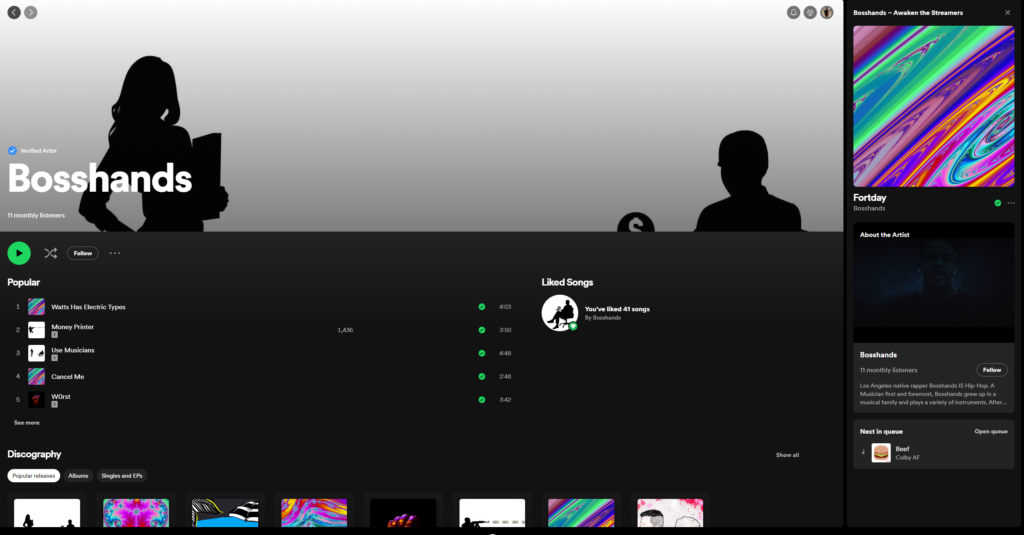Open You've liked 41 songs link
1024x535 pixels.
click(x=617, y=309)
